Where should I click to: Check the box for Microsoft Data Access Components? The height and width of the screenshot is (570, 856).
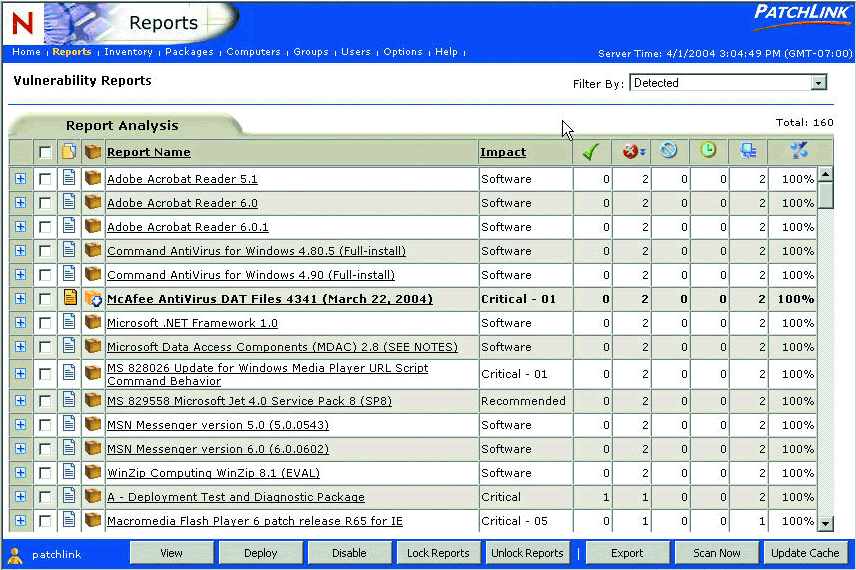pos(45,347)
